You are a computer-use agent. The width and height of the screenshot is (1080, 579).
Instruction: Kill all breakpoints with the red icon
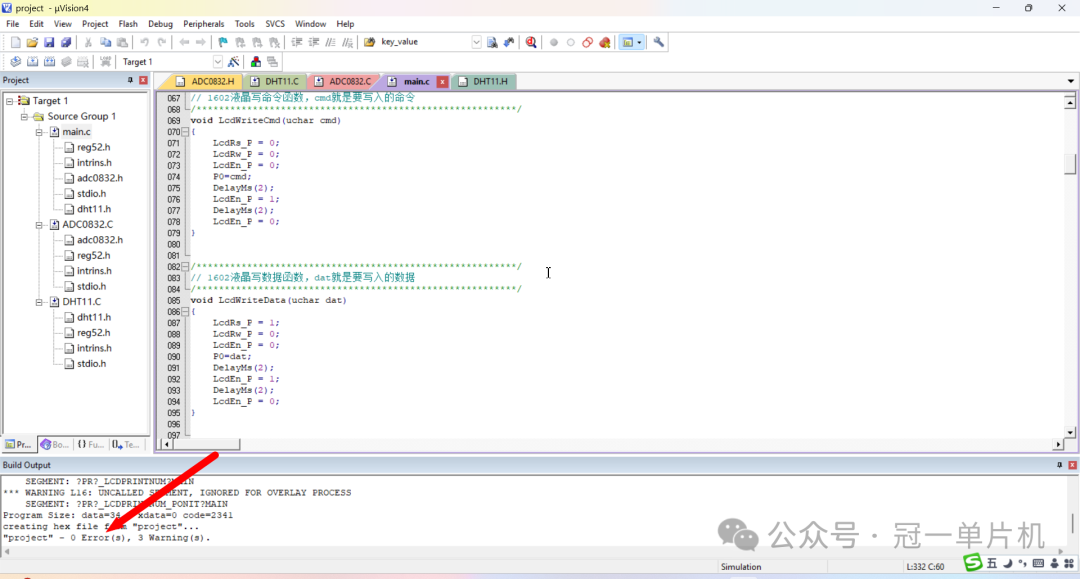point(605,42)
